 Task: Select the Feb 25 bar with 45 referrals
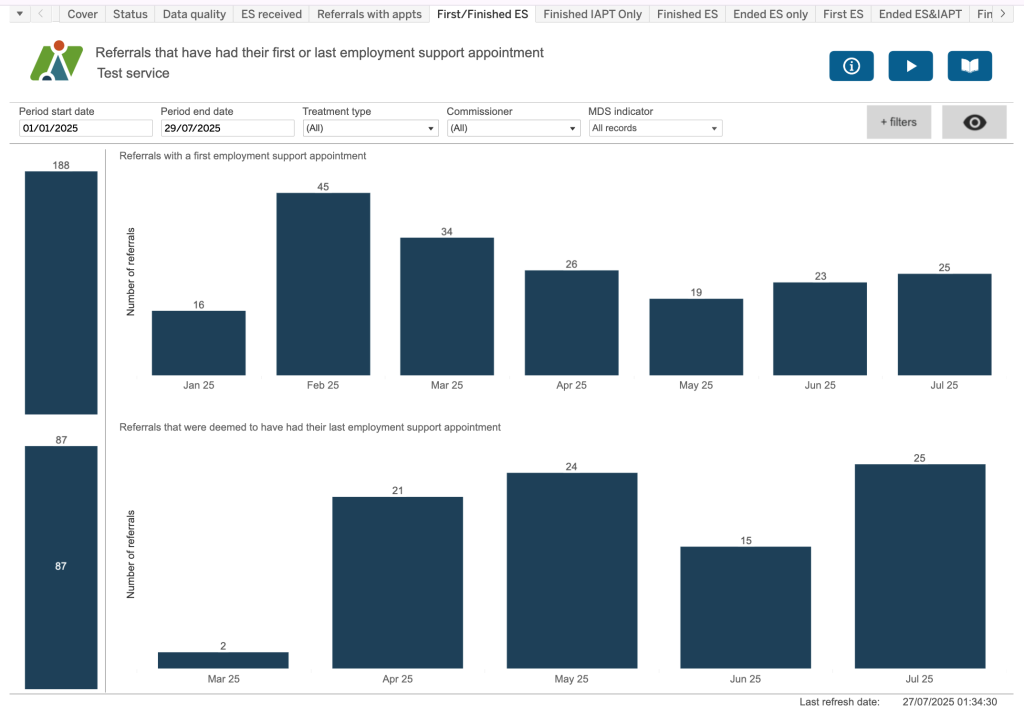[x=323, y=284]
